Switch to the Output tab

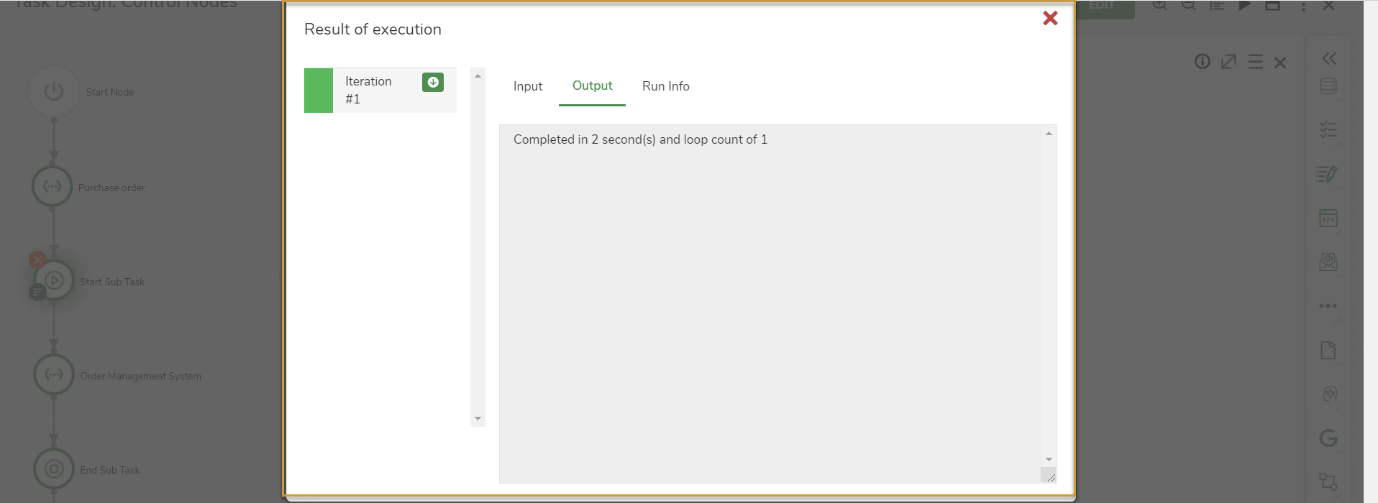click(x=592, y=86)
